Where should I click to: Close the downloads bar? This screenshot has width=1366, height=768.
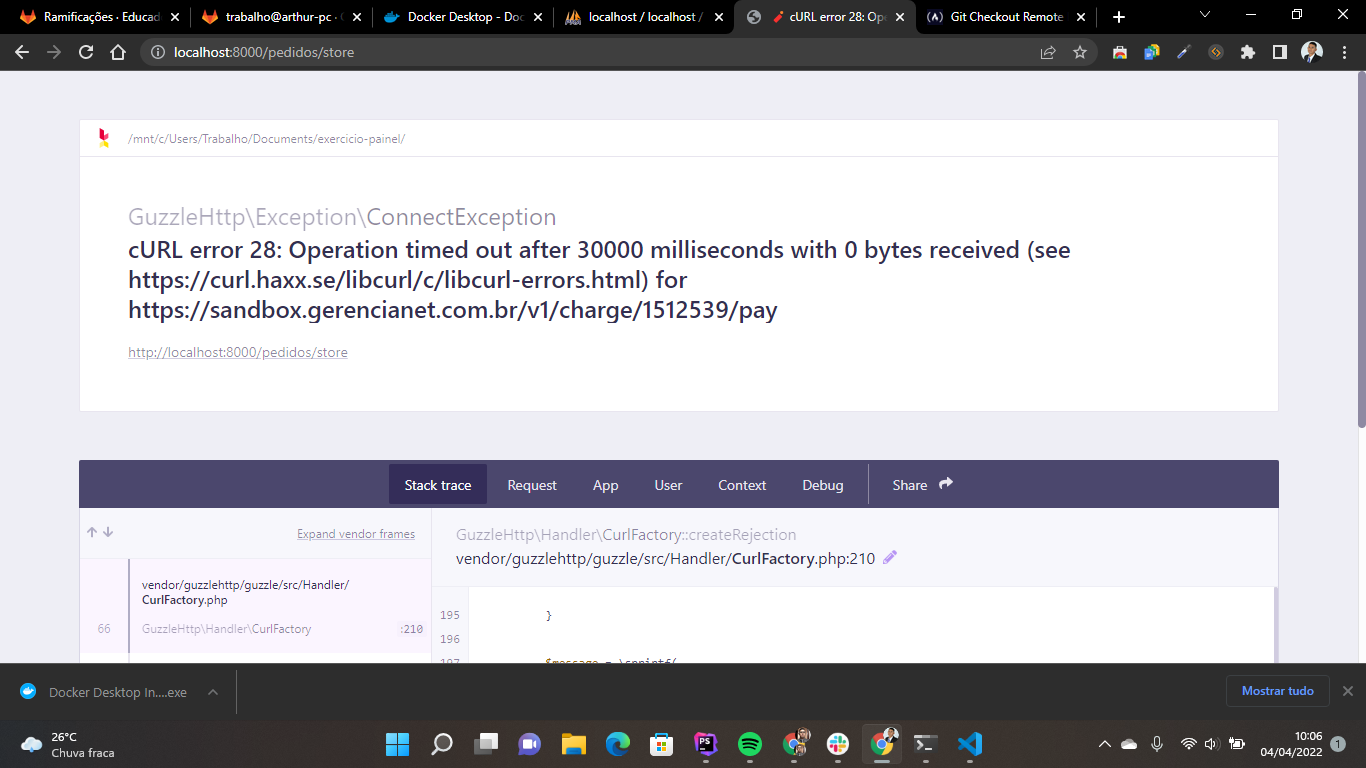click(1348, 691)
